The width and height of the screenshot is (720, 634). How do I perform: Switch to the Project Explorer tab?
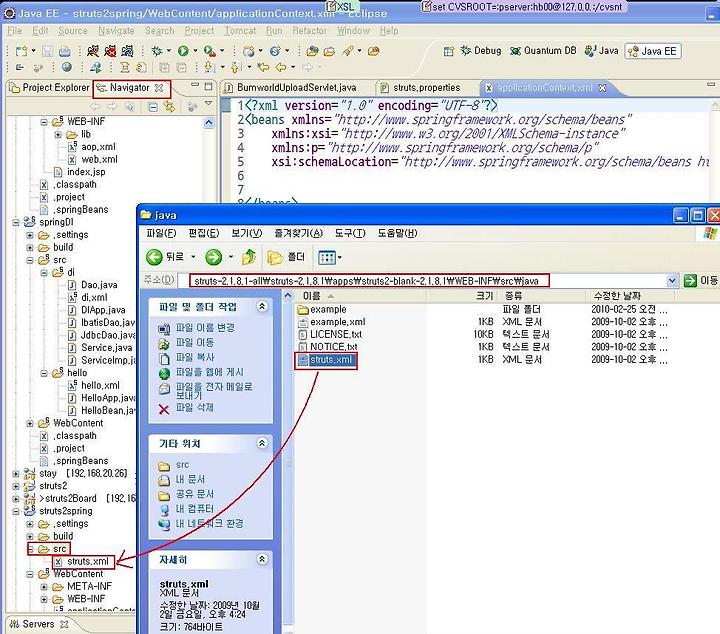coord(50,88)
